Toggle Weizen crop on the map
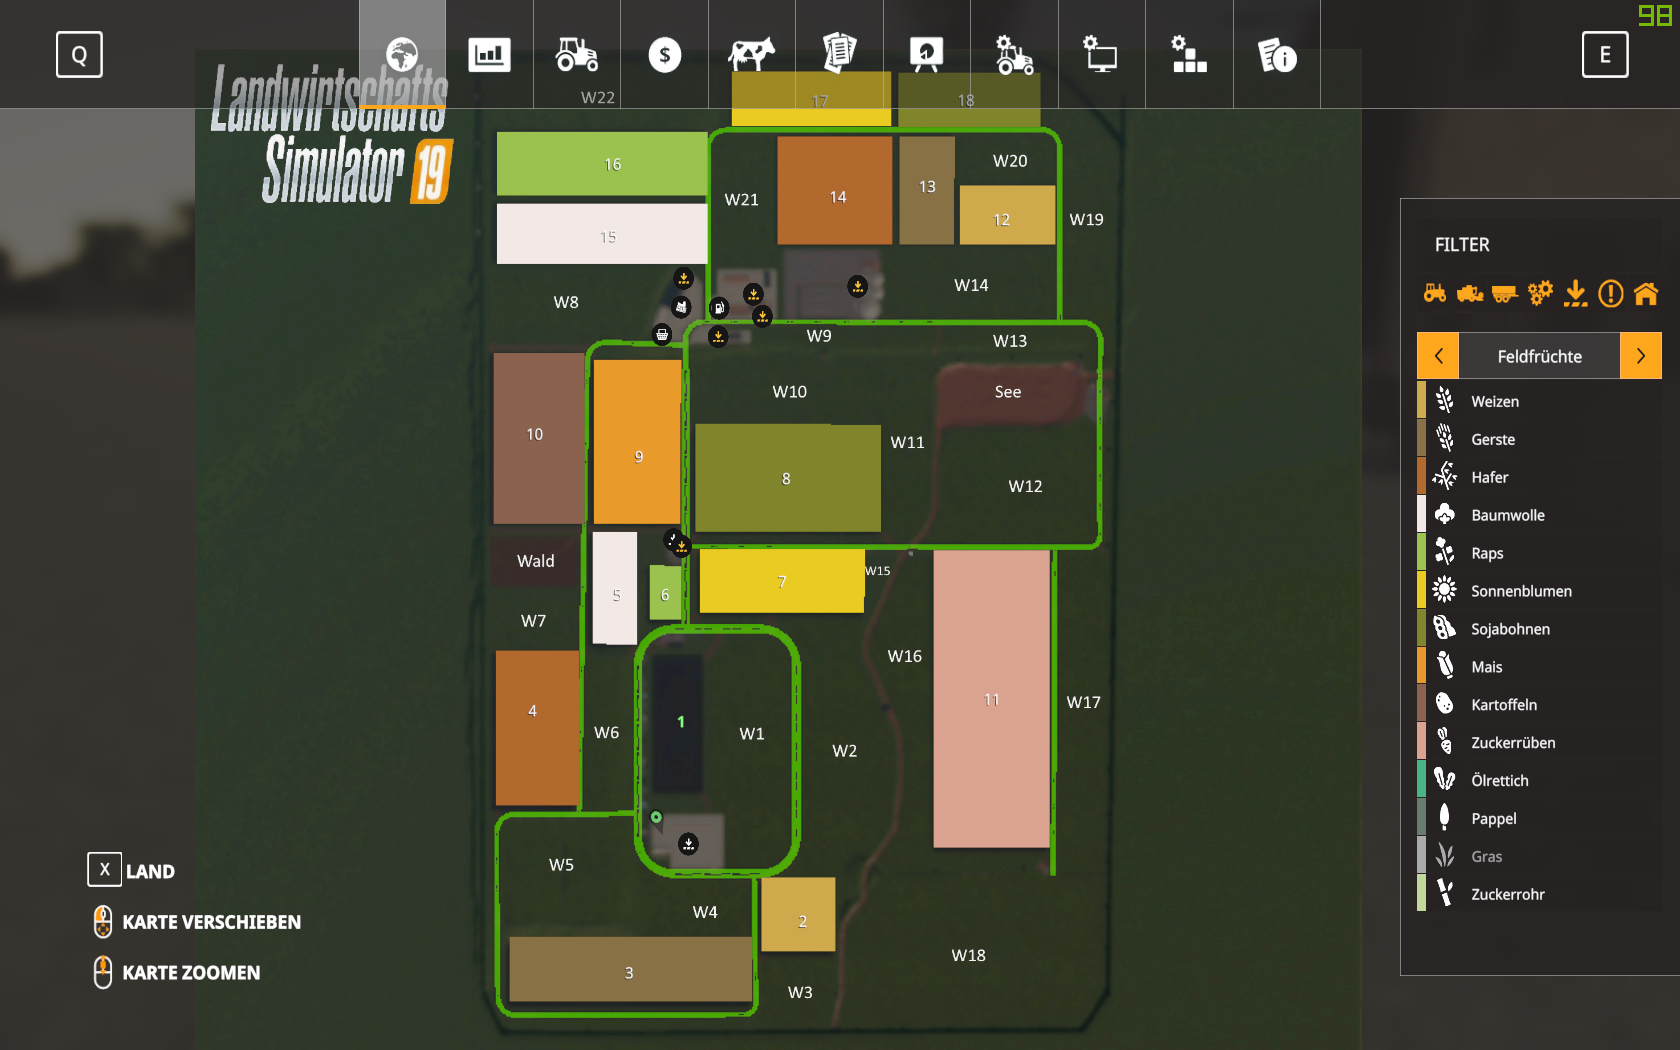The height and width of the screenshot is (1050, 1680). click(1540, 401)
